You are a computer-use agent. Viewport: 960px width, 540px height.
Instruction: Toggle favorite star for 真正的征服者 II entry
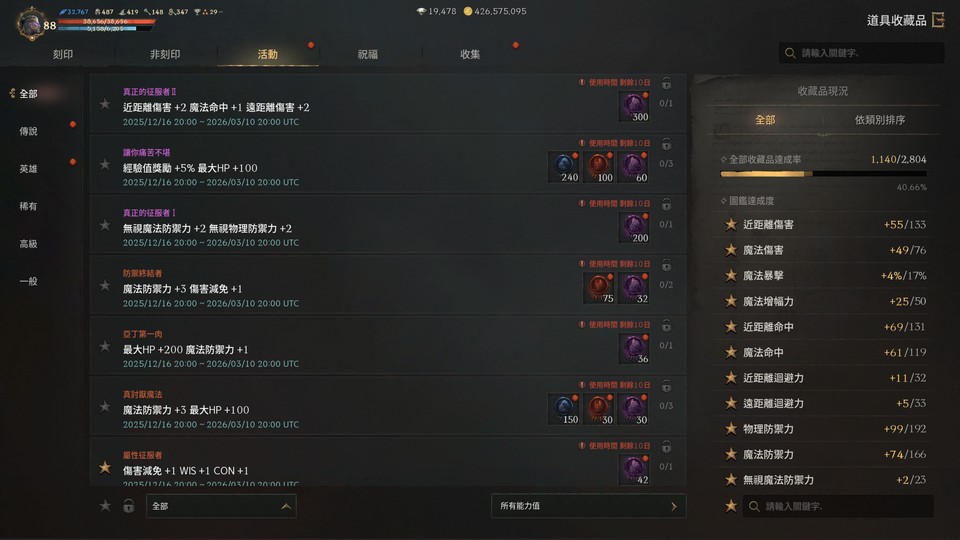point(105,105)
